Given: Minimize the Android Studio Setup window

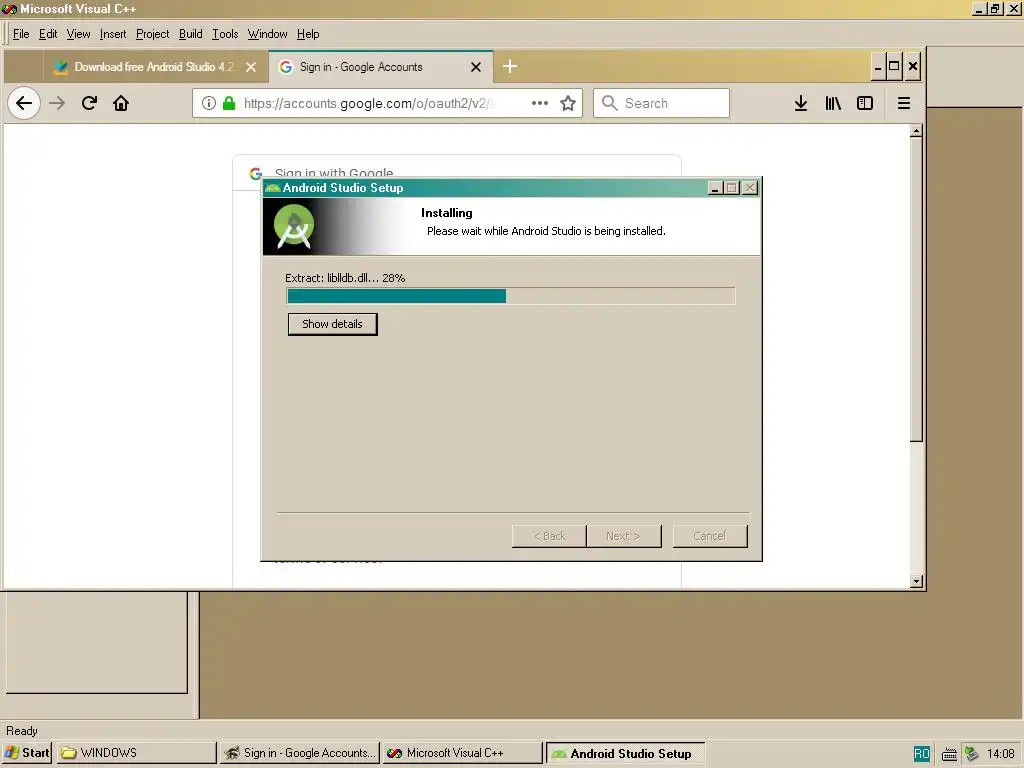Looking at the screenshot, I should pos(715,188).
